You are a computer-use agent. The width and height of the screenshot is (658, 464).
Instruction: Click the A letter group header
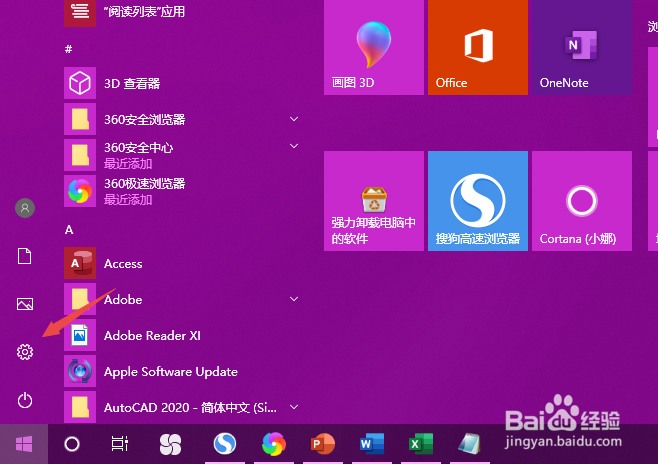(69, 230)
